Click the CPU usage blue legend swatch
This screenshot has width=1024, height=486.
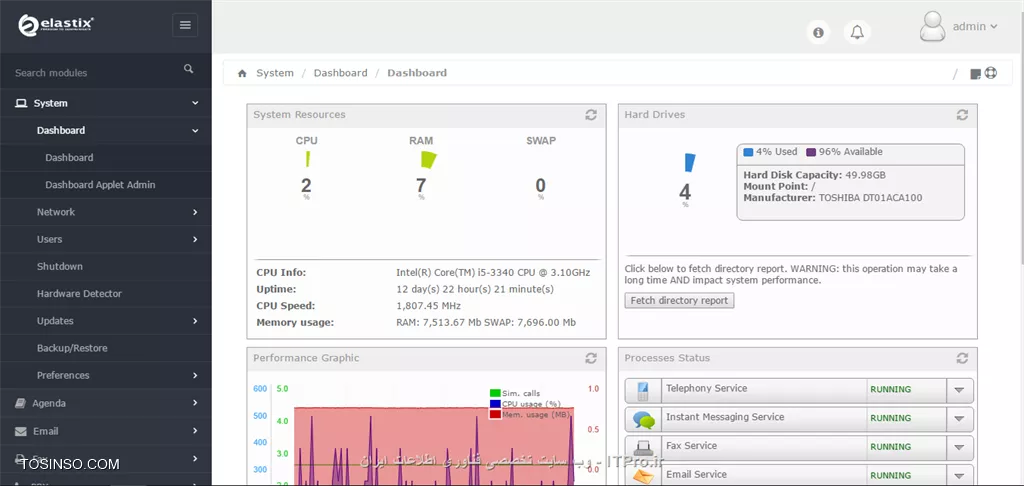(495, 404)
